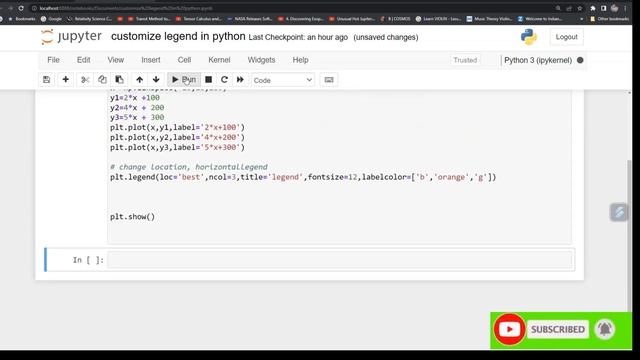Open the command palette keyboard icon
The image size is (640, 360).
pyautogui.click(x=329, y=80)
